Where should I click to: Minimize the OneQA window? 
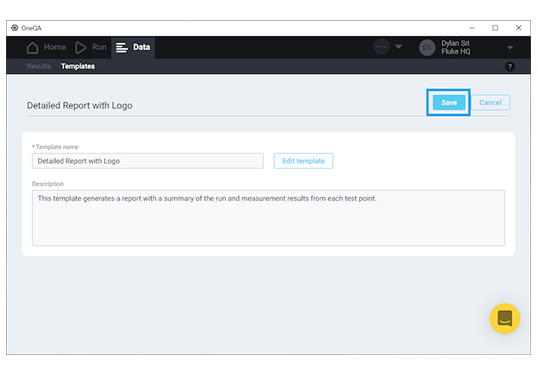click(472, 28)
